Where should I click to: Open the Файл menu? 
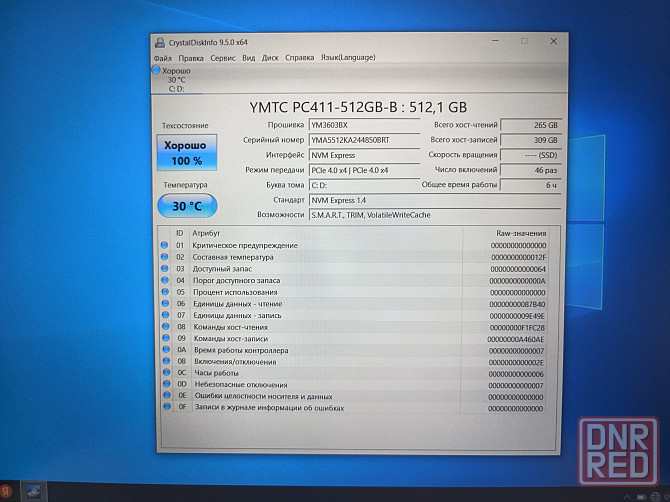162,58
